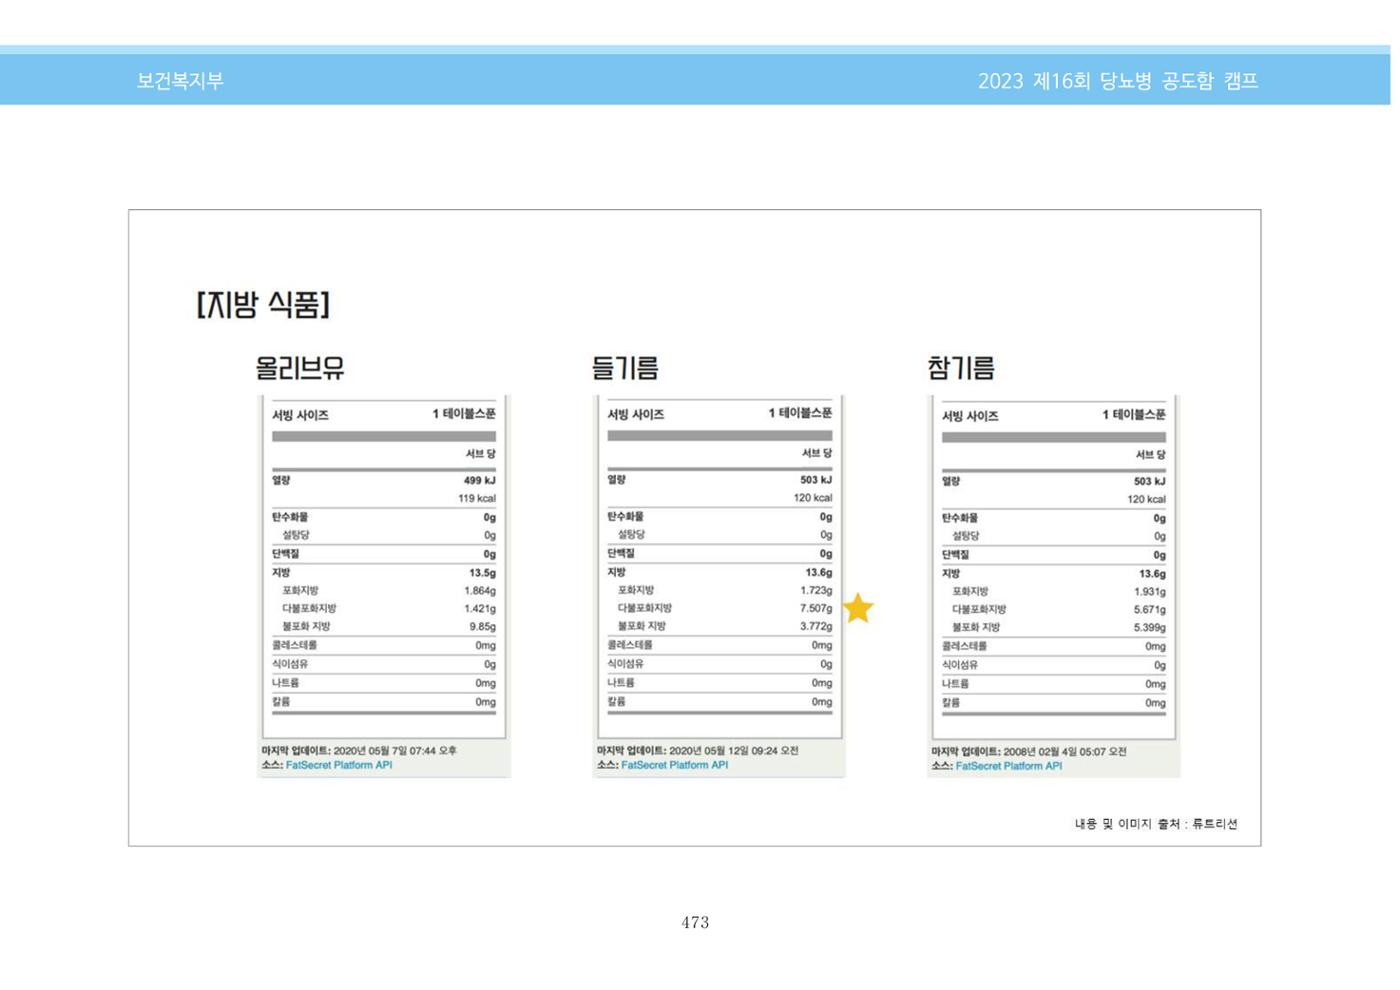
Task: Click the 119 kcal value in 올리브유 label
Action: (x=477, y=498)
